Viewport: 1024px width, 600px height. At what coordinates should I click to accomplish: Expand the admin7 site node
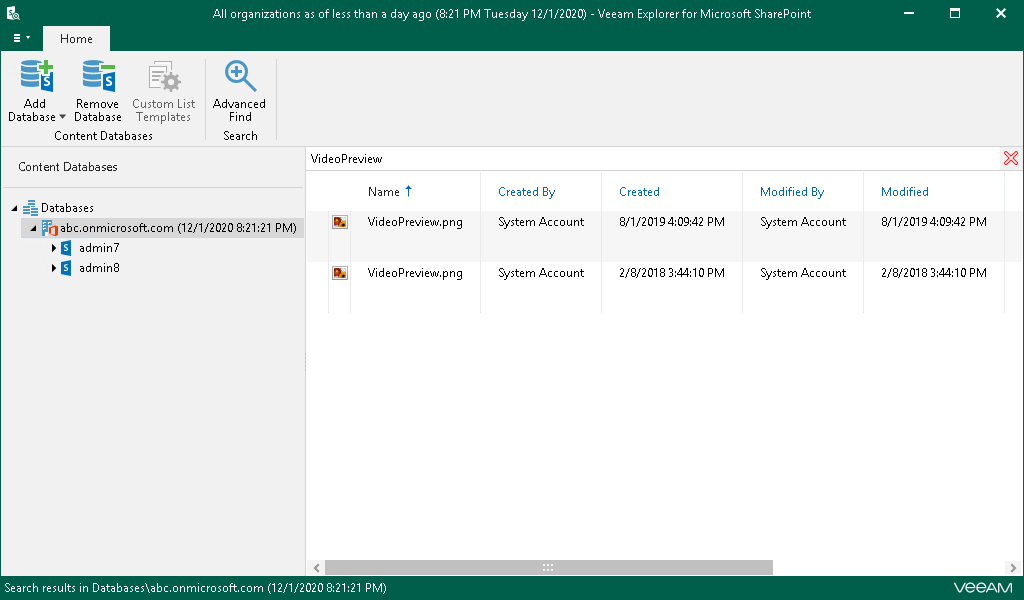pos(54,248)
